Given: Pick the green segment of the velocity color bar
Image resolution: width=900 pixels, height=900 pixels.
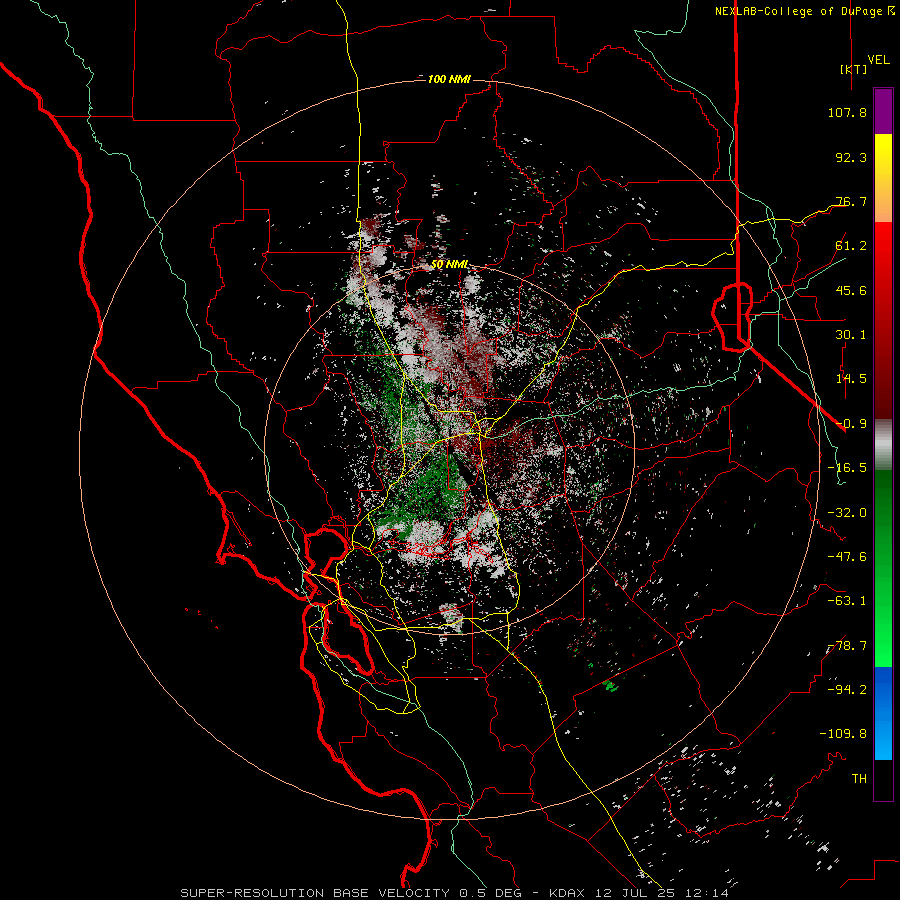Looking at the screenshot, I should [x=883, y=568].
